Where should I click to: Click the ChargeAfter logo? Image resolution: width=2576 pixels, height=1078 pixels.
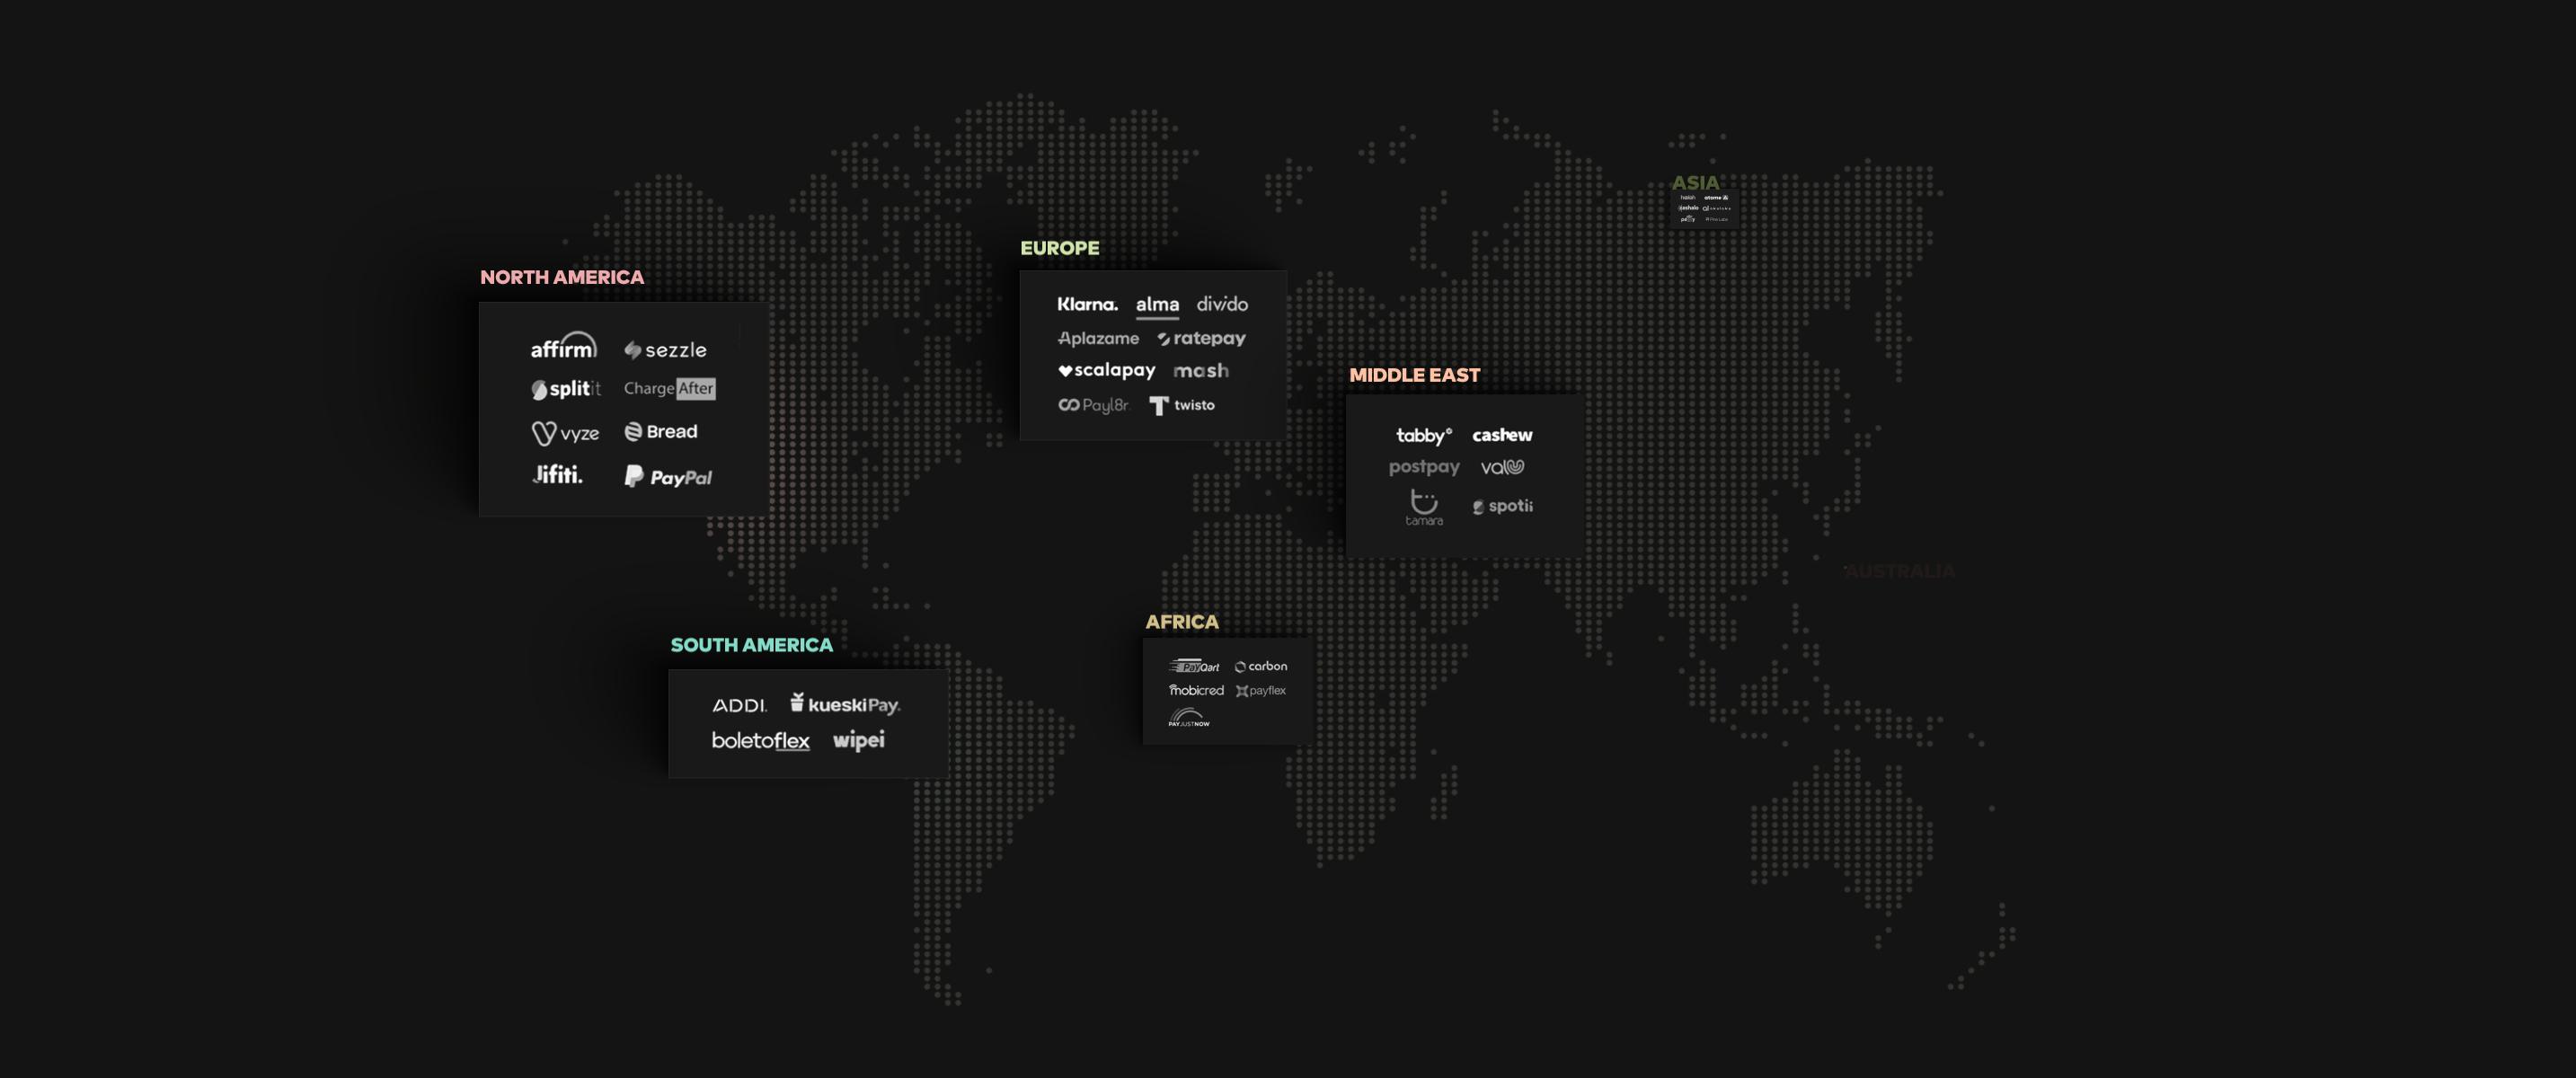click(669, 388)
